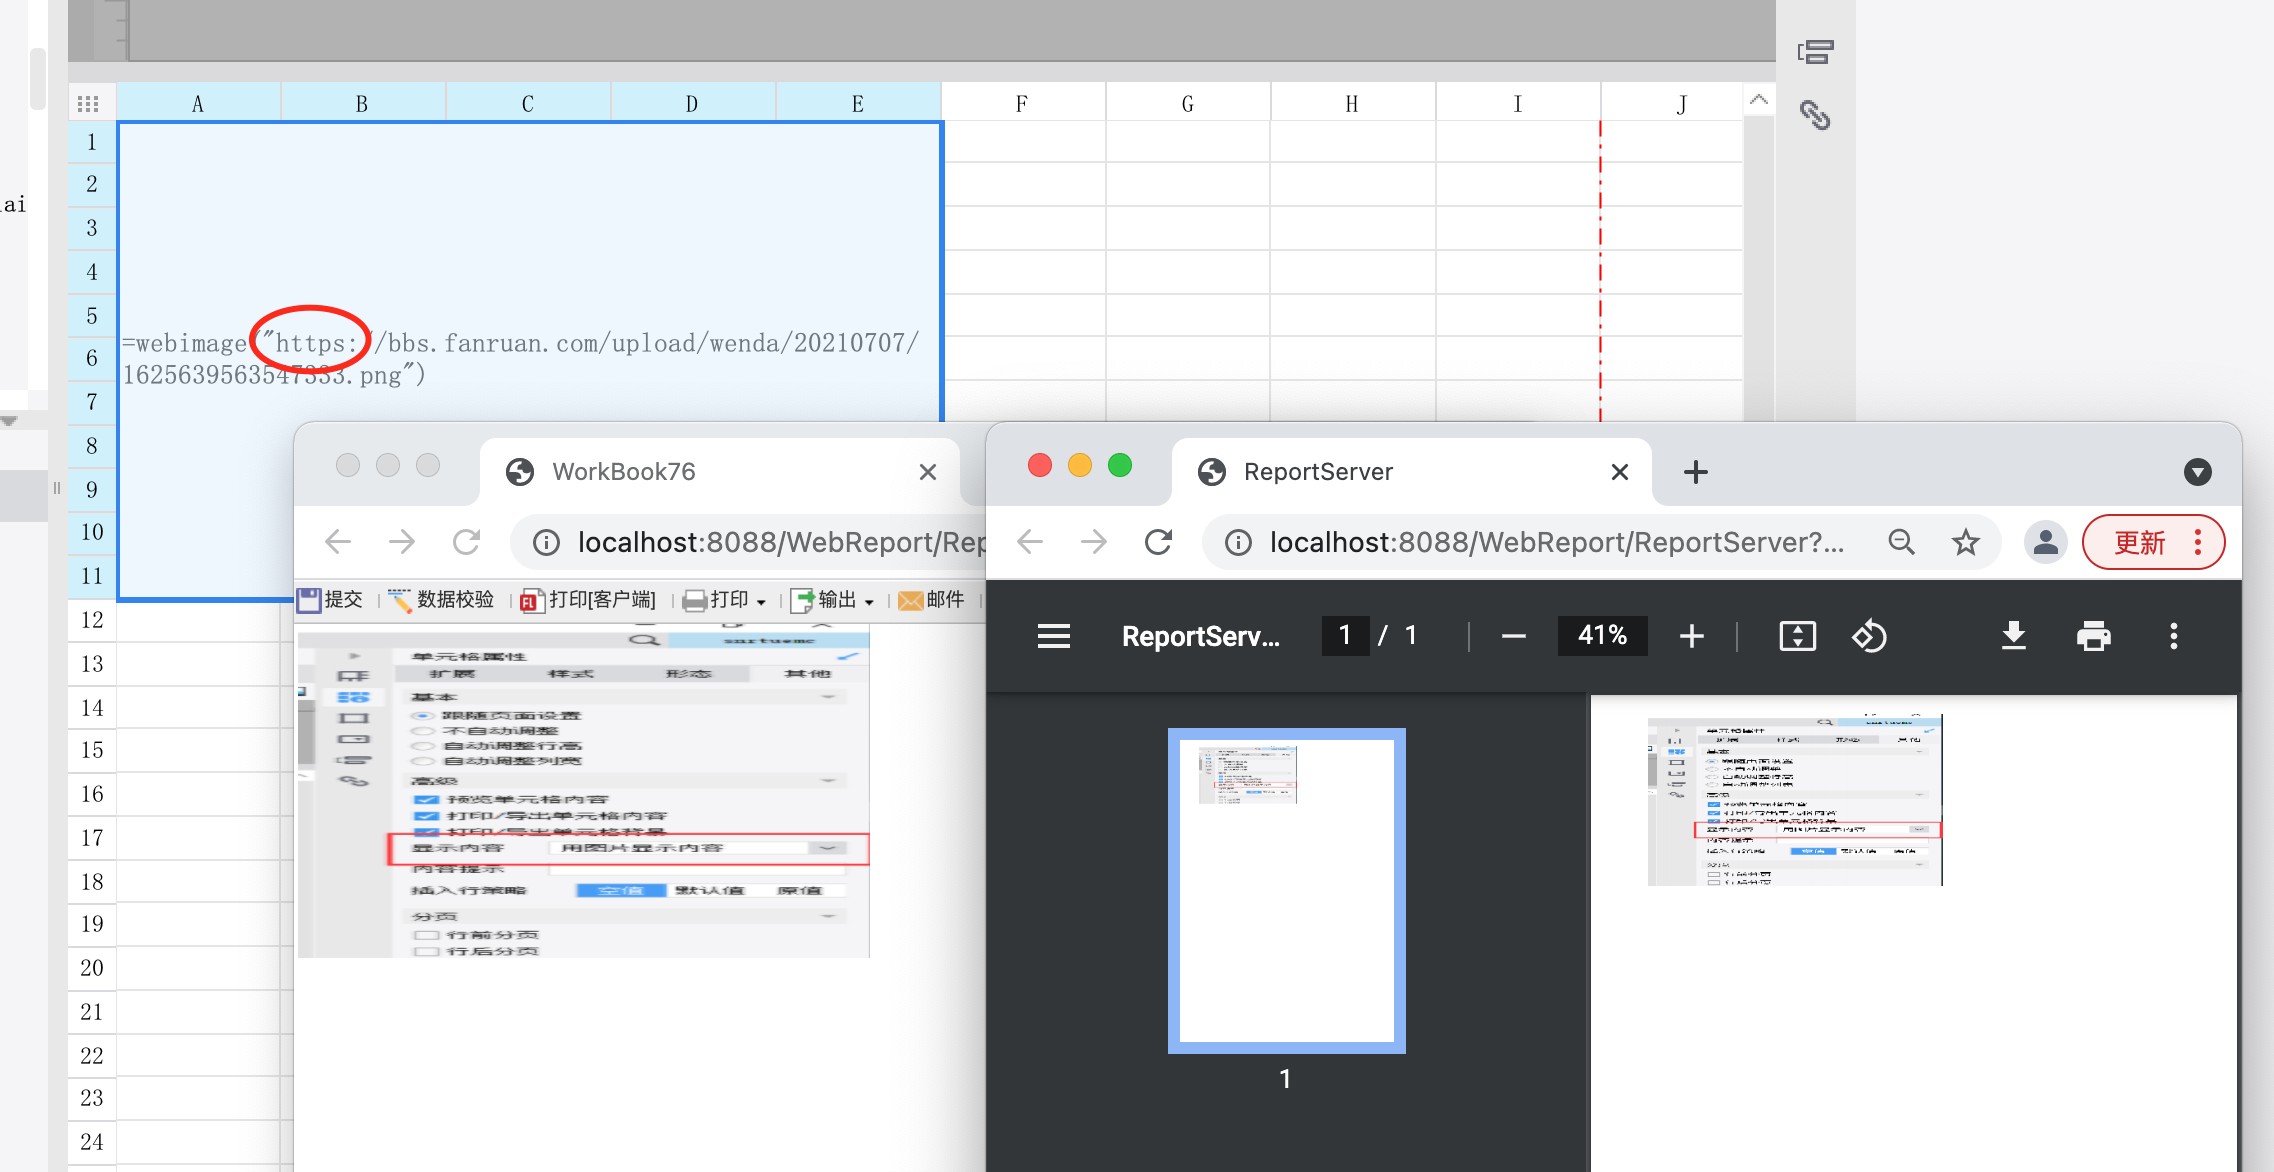Click the PDF page number field
Viewport: 2274px width, 1172px height.
(x=1345, y=636)
